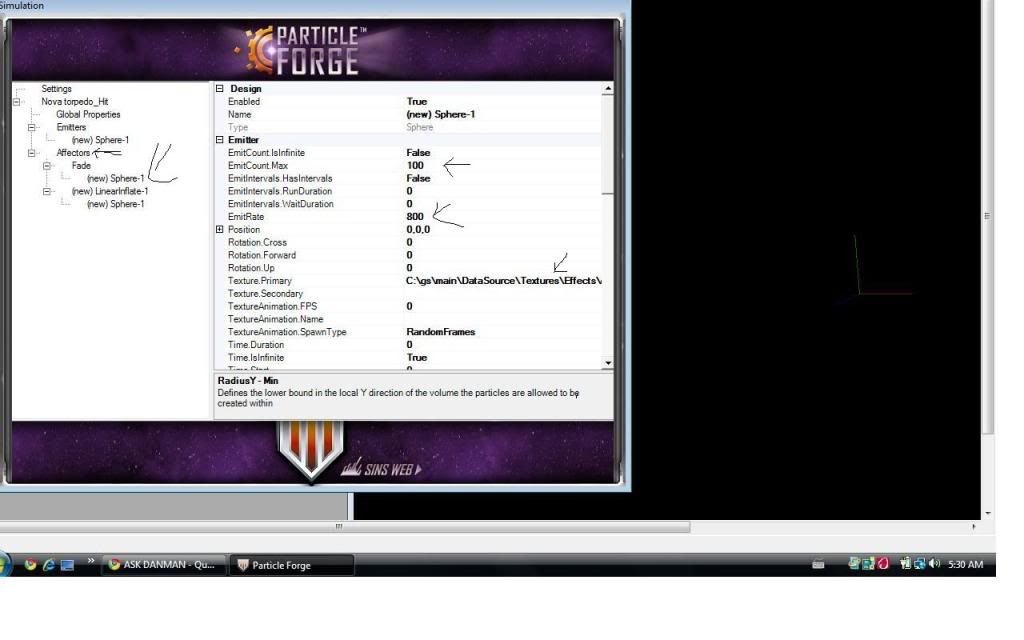Select Sphere-1 under LinearInflate-1
Viewport: 1024px width, 640px height.
116,204
